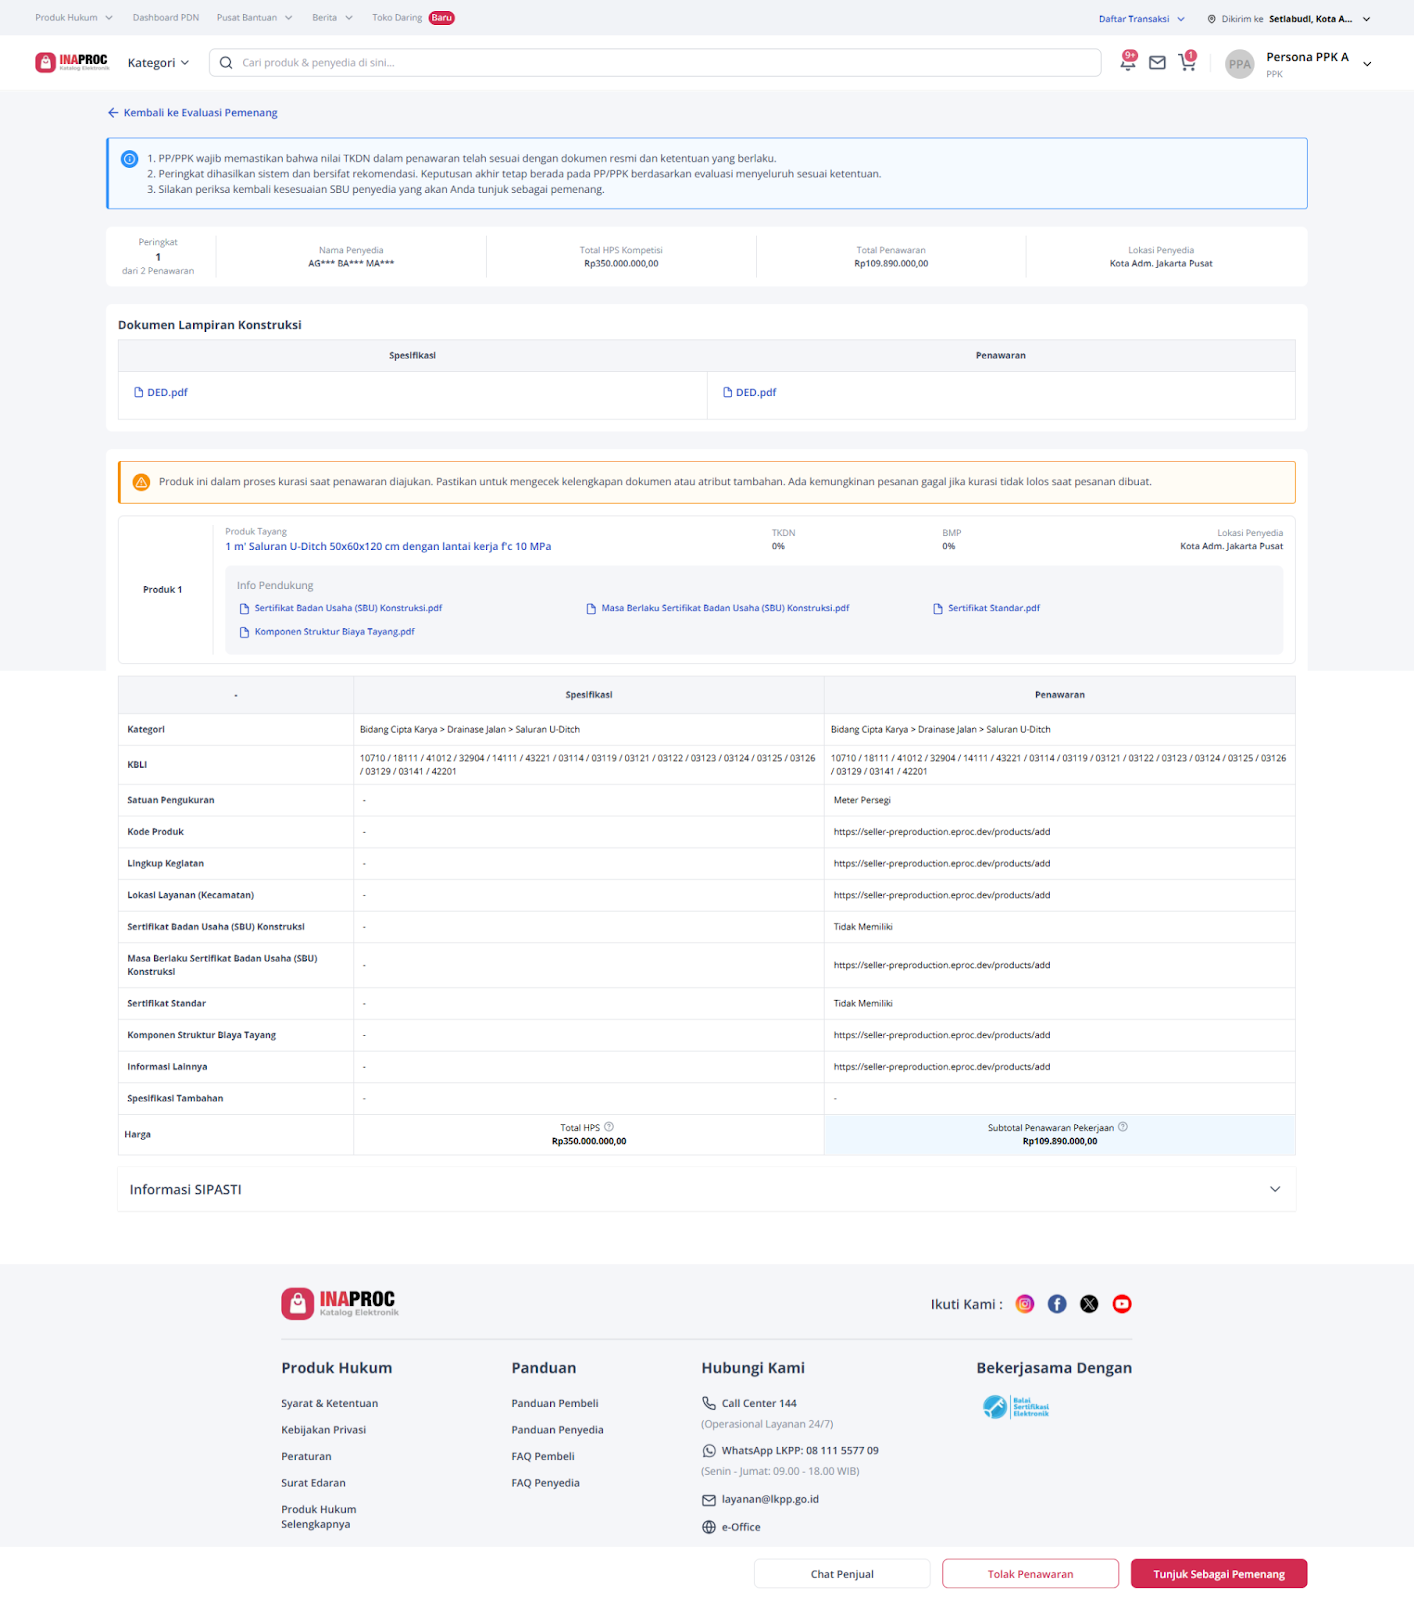Open Syarat & Ketentuan footer link
Image resolution: width=1414 pixels, height=1600 pixels.
coord(330,1404)
